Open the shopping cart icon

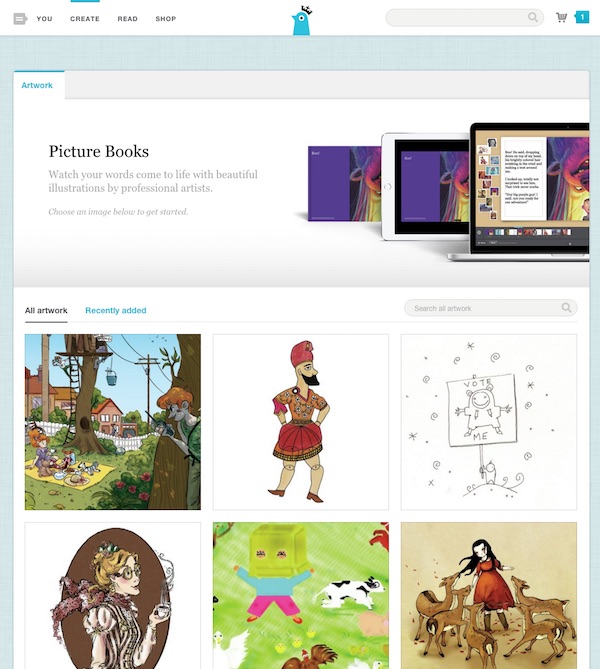point(562,17)
